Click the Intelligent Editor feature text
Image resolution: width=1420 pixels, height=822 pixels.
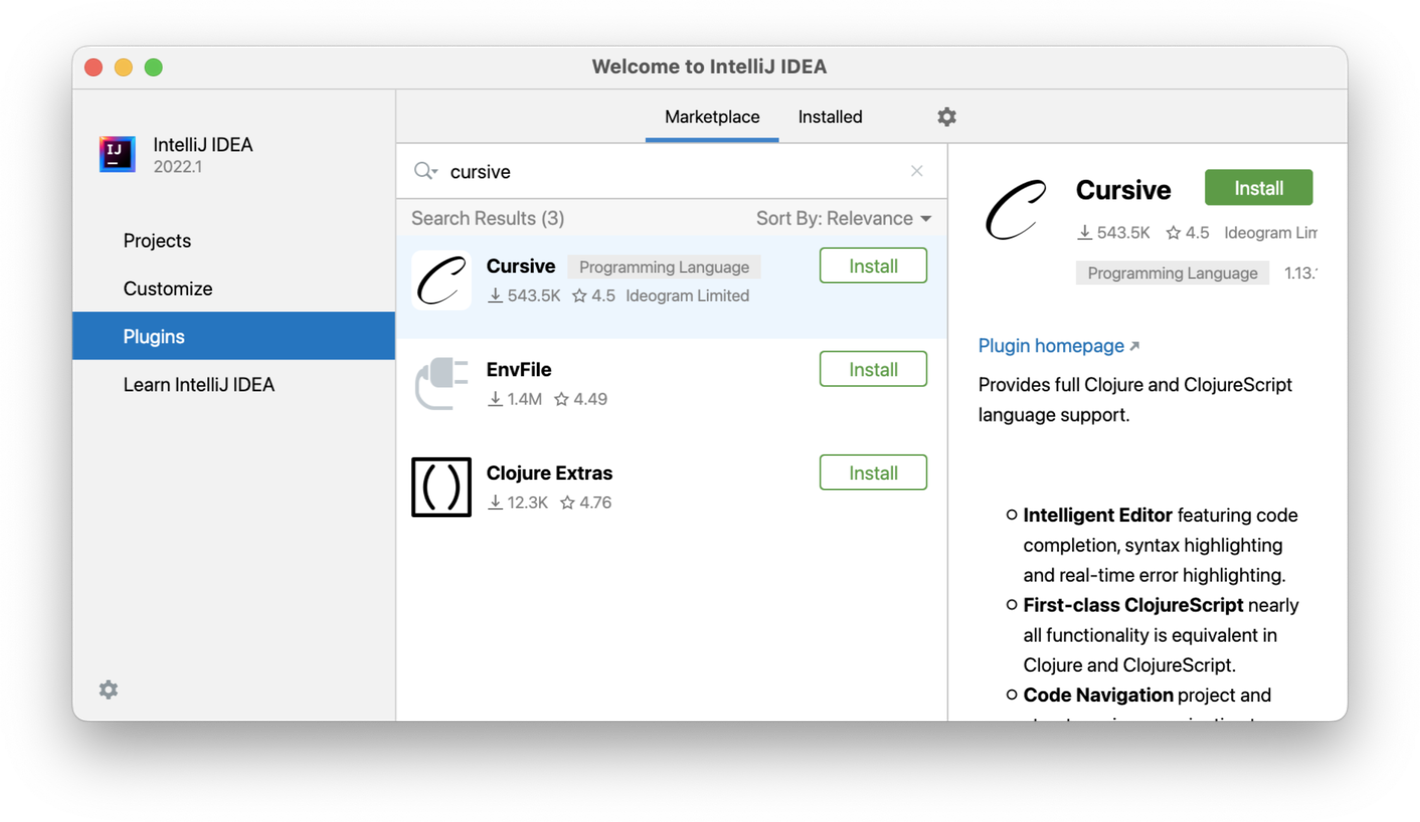(x=1098, y=516)
